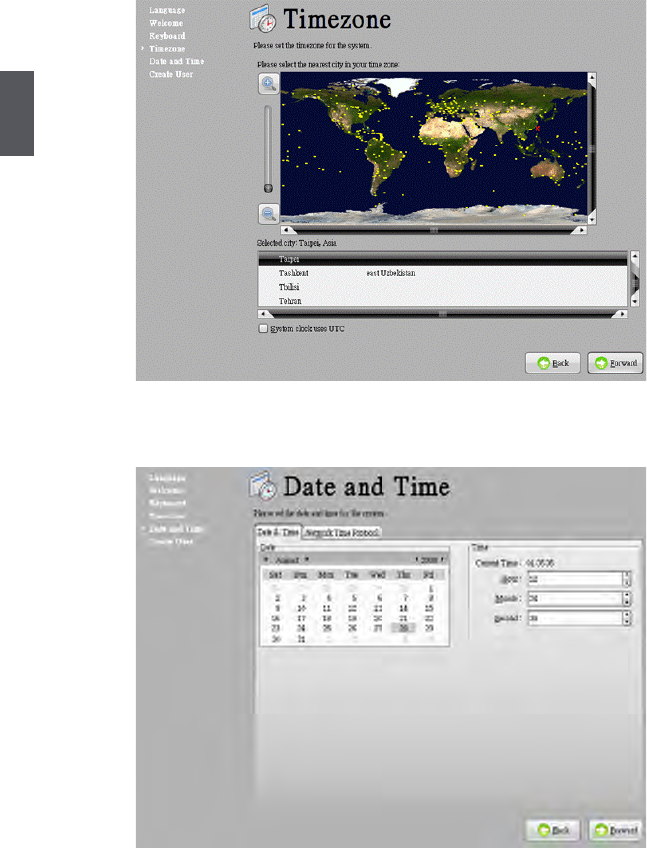Click the Date and Time header clock icon

click(263, 485)
